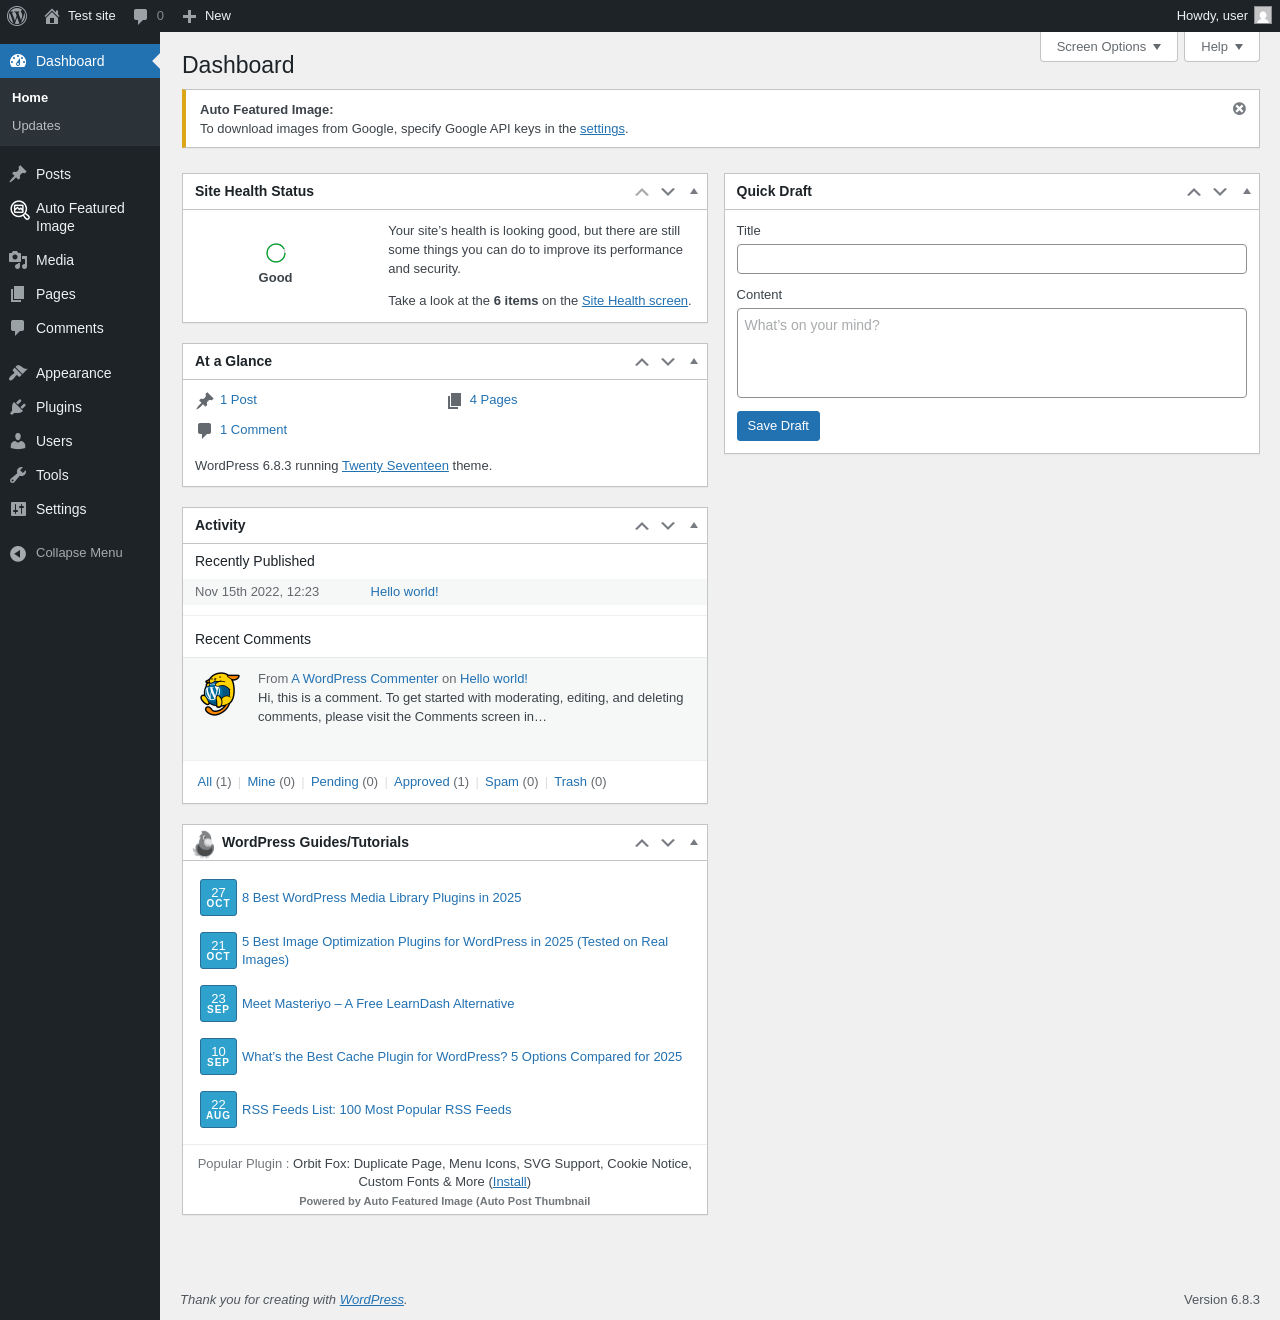The image size is (1280, 1320).
Task: Filter comments by Spam
Action: click(x=502, y=782)
